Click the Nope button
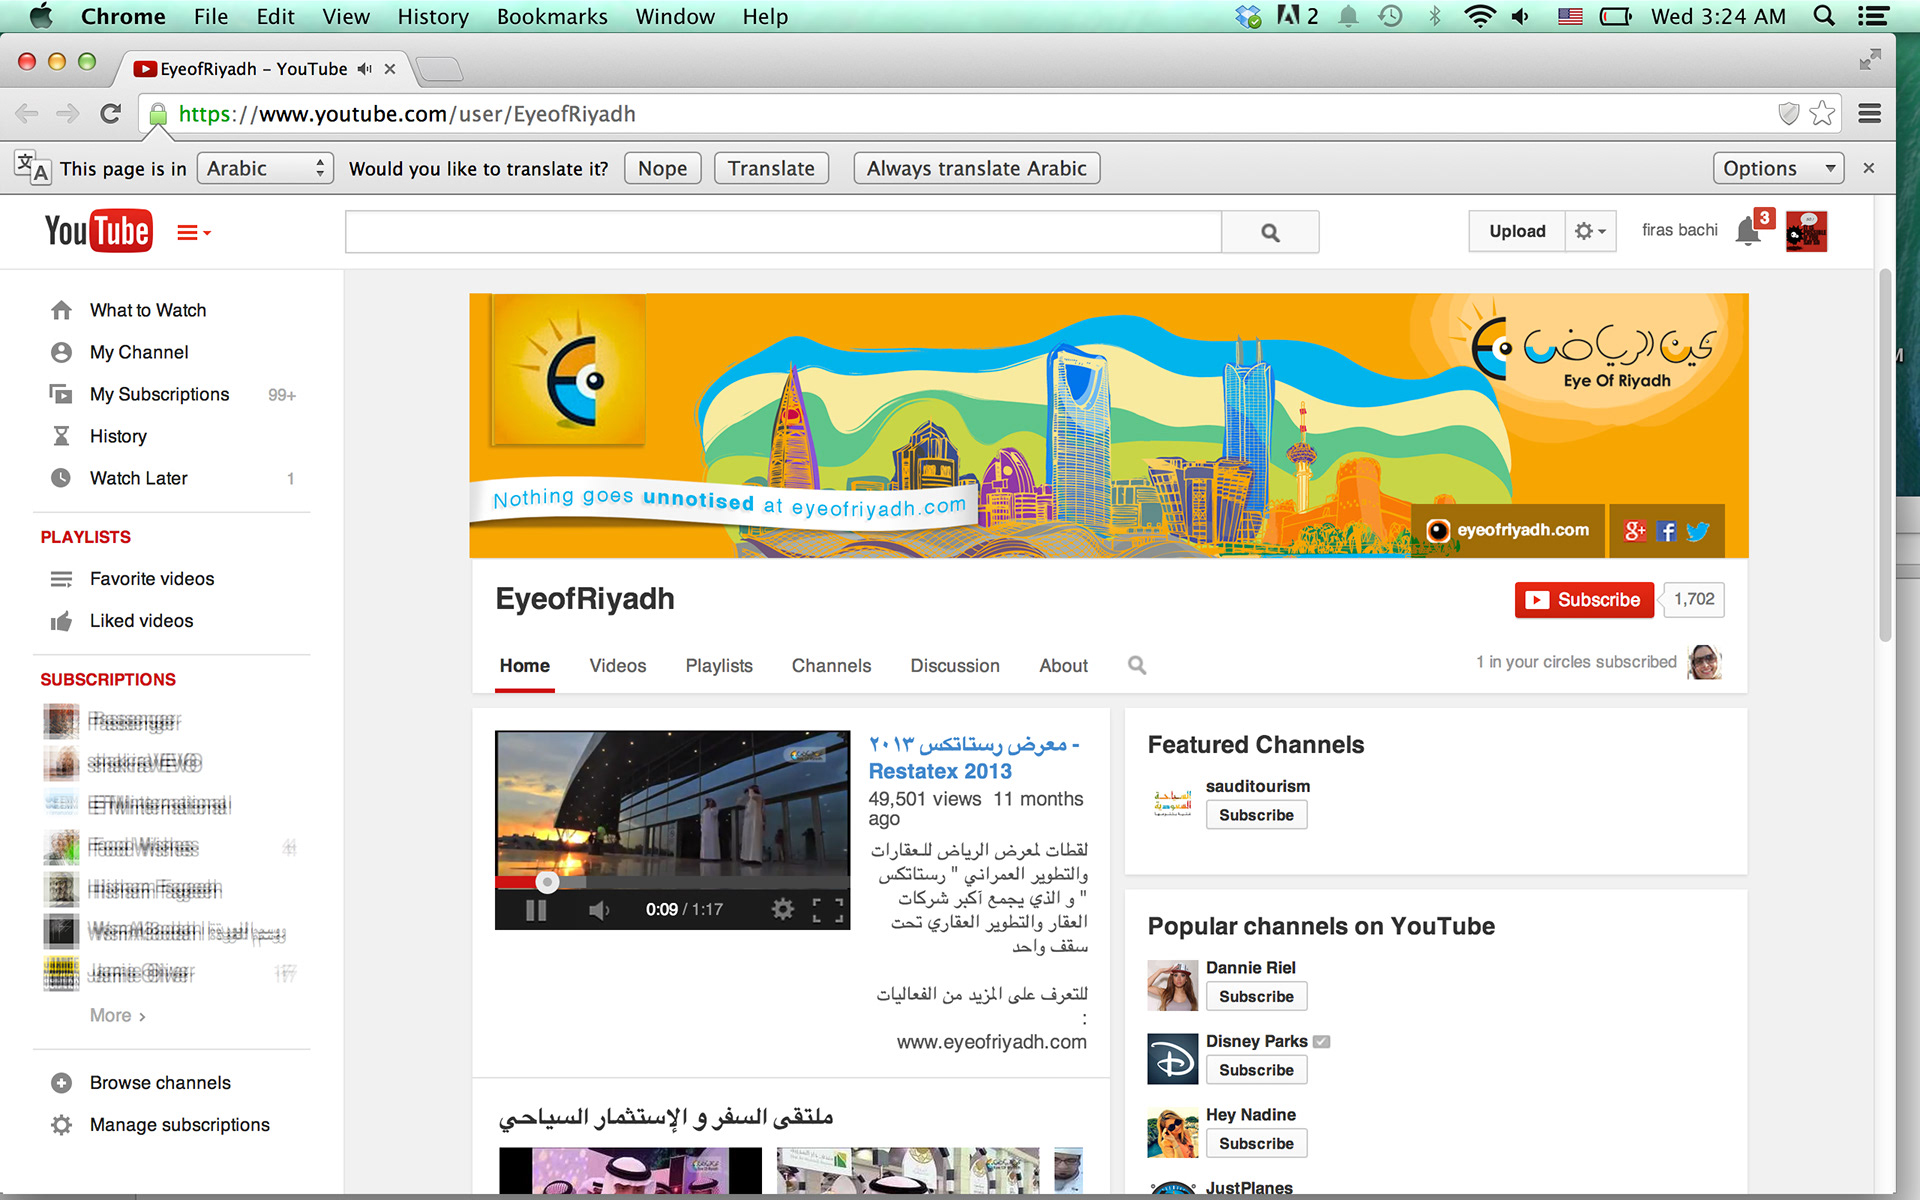 [x=662, y=168]
